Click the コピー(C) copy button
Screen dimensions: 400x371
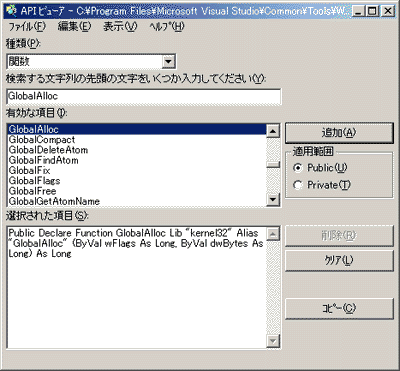tap(339, 309)
